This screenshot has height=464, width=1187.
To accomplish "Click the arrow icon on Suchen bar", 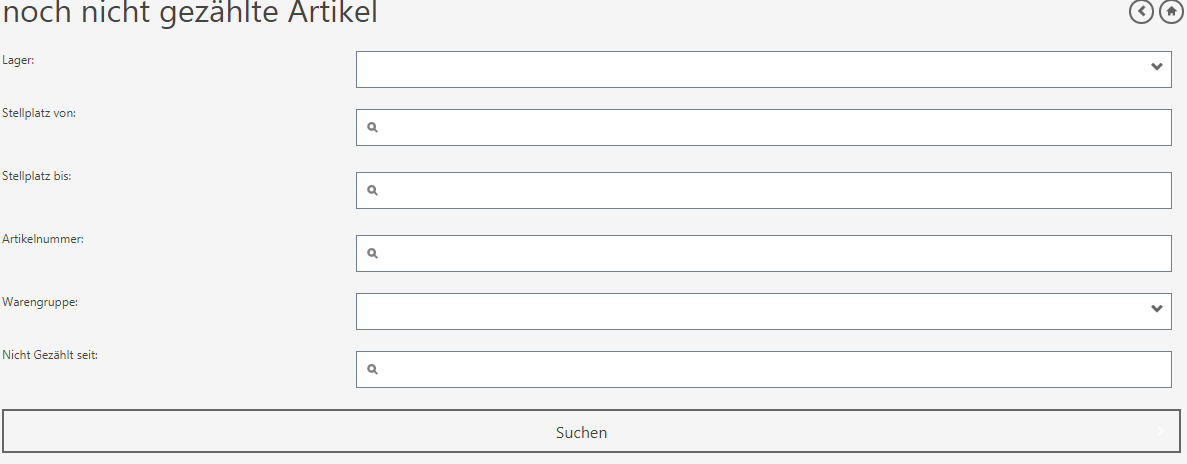I will click(1161, 432).
